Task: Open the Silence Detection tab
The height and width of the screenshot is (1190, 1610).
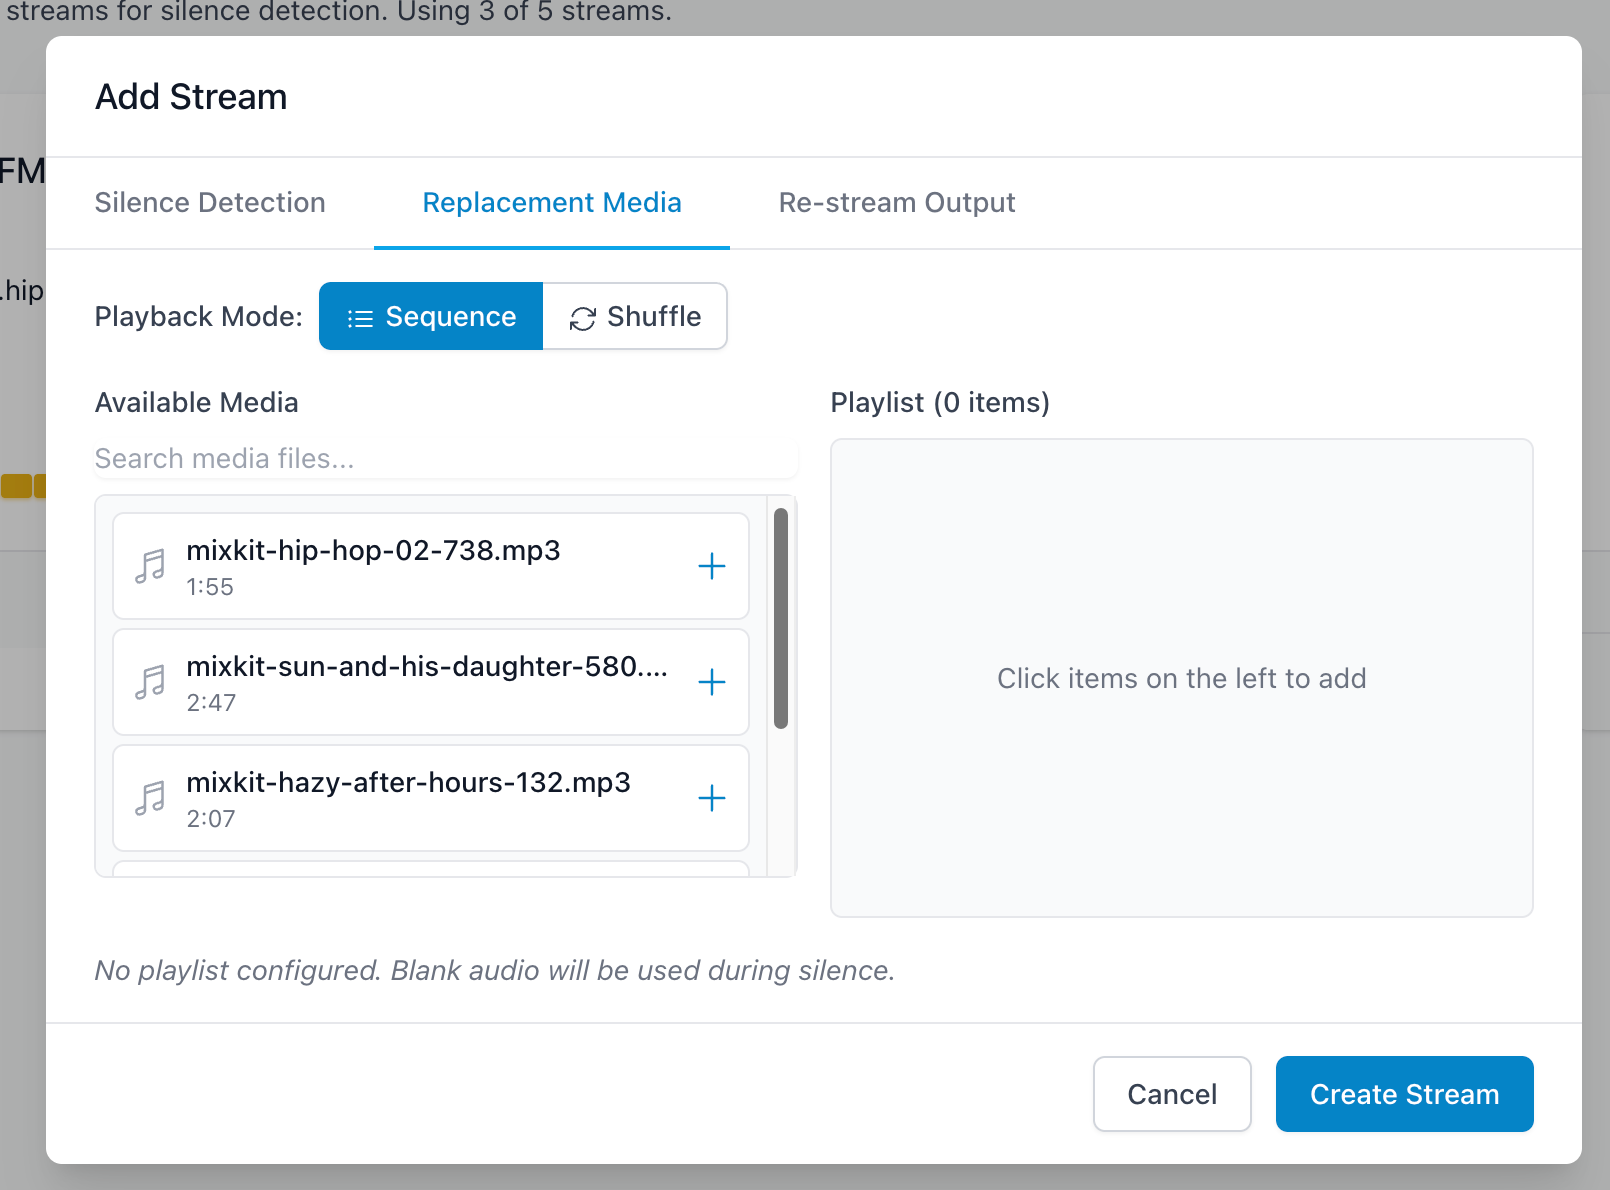Action: [x=210, y=203]
